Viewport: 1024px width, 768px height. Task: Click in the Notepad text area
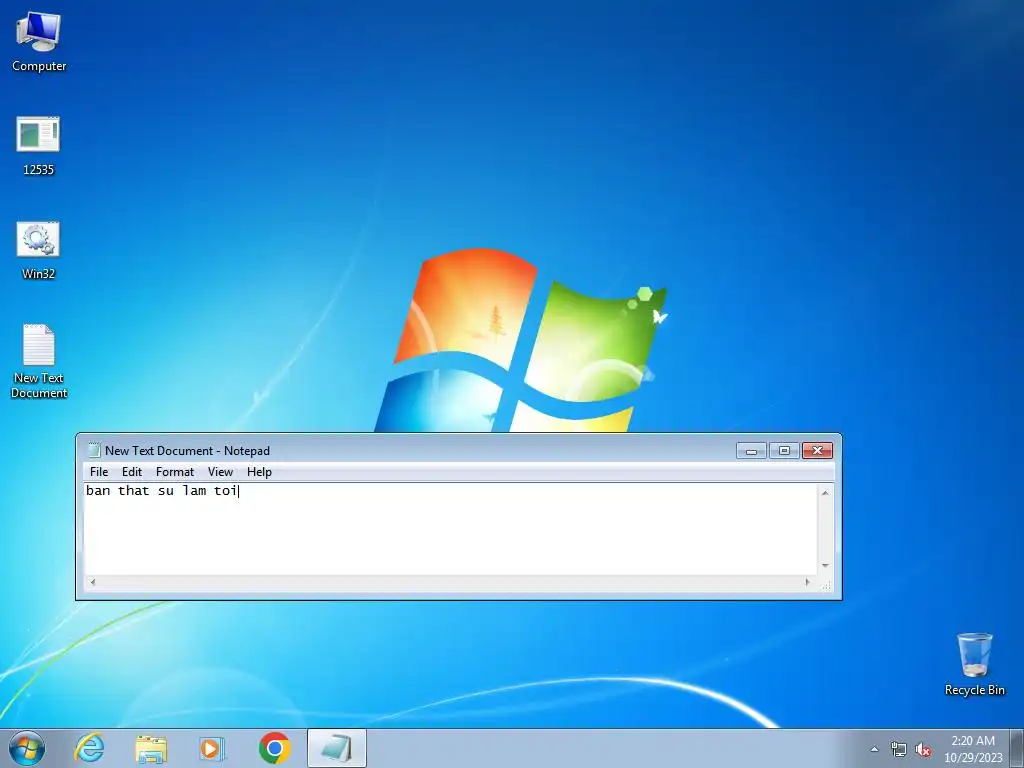(451, 529)
